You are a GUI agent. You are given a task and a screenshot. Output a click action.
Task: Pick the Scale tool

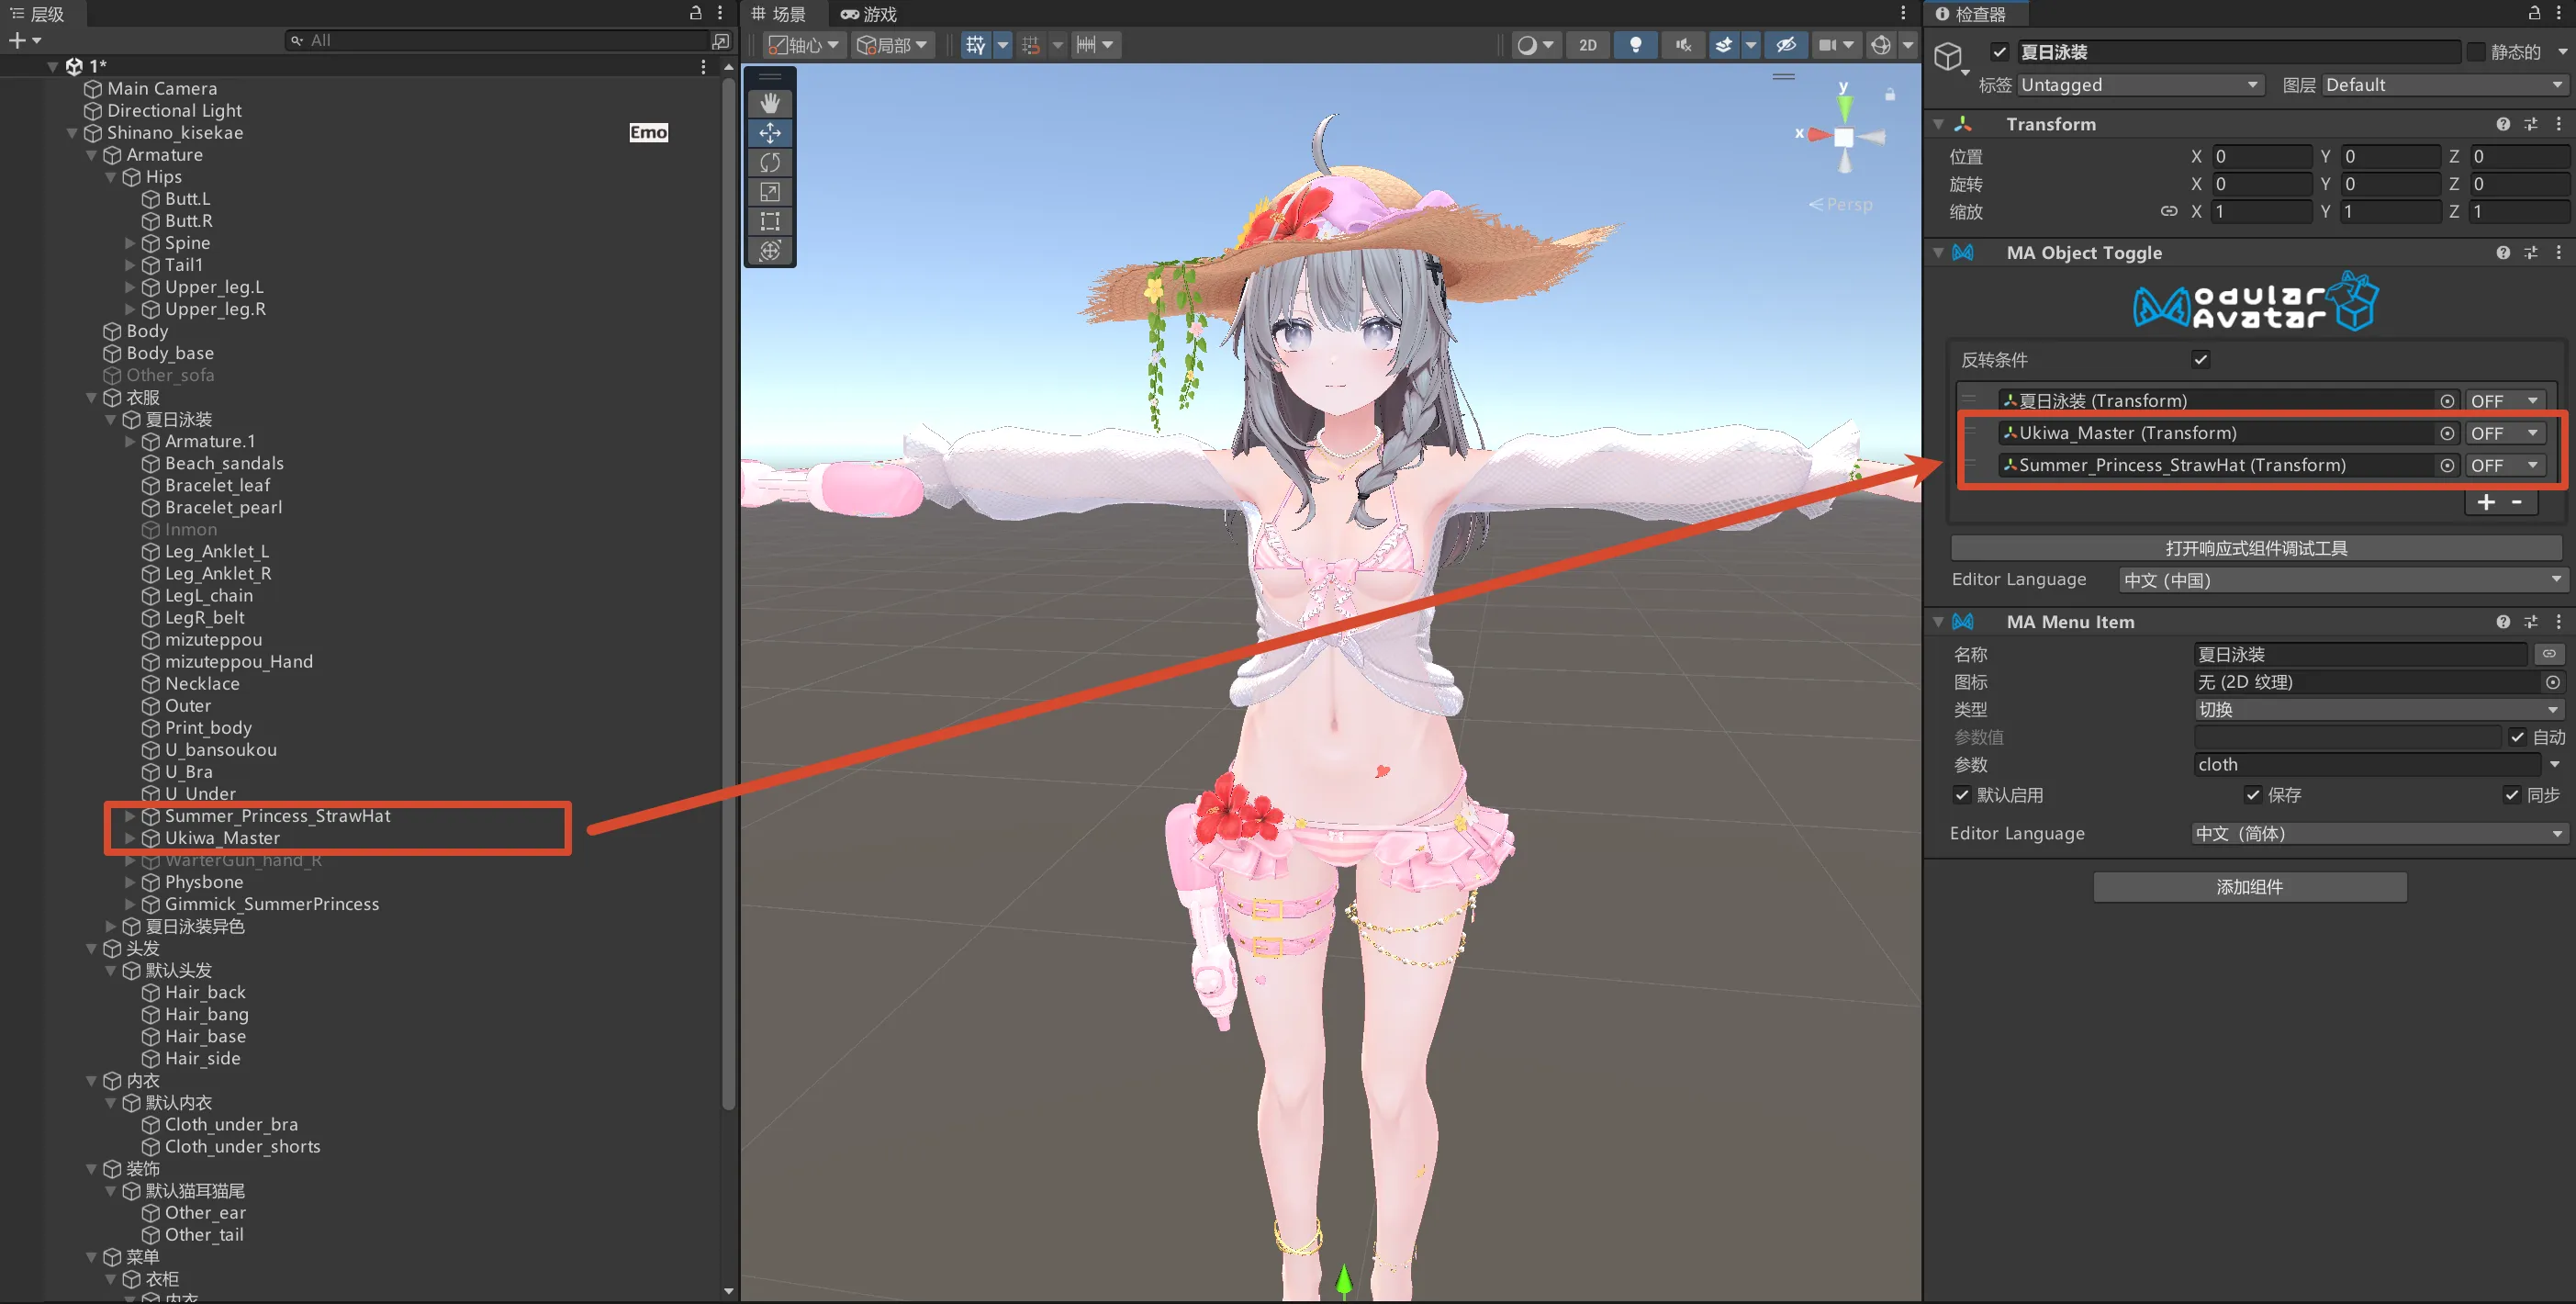[x=769, y=192]
